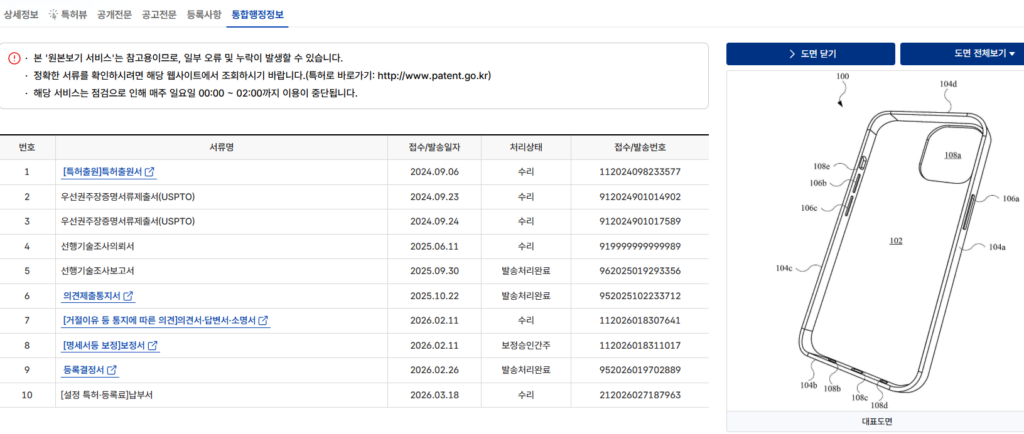1024x434 pixels.
Task: Open the [명세서등 보정]보정서 link
Action: pyautogui.click(x=104, y=345)
